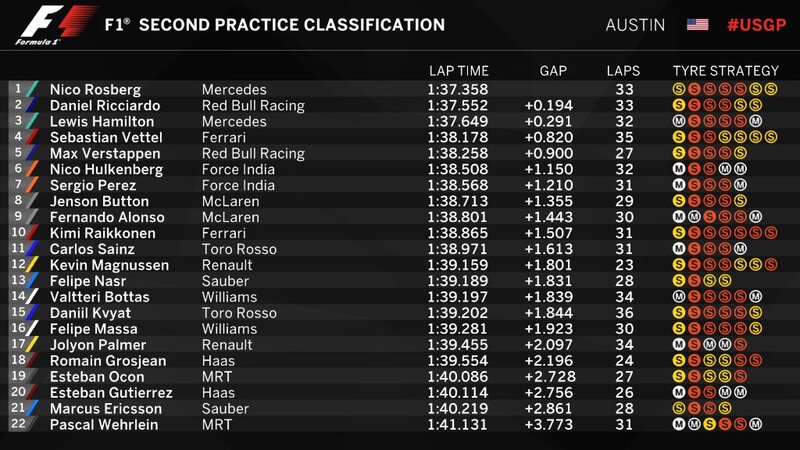800x450 pixels.
Task: Click Lewis Hamilton's first medium tyre icon
Action: (x=678, y=121)
